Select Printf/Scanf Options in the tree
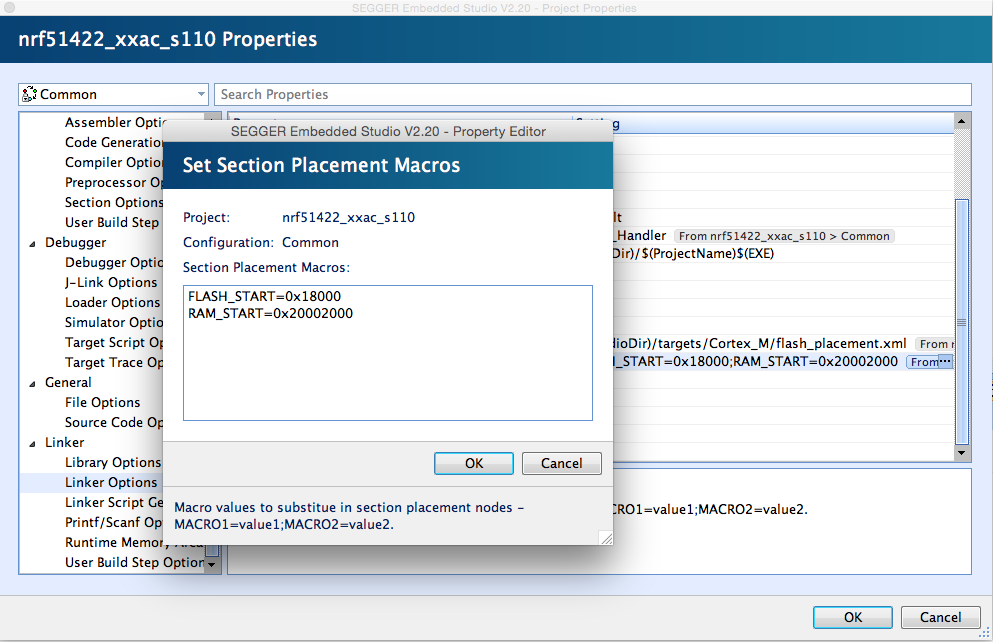993x642 pixels. coord(113,522)
